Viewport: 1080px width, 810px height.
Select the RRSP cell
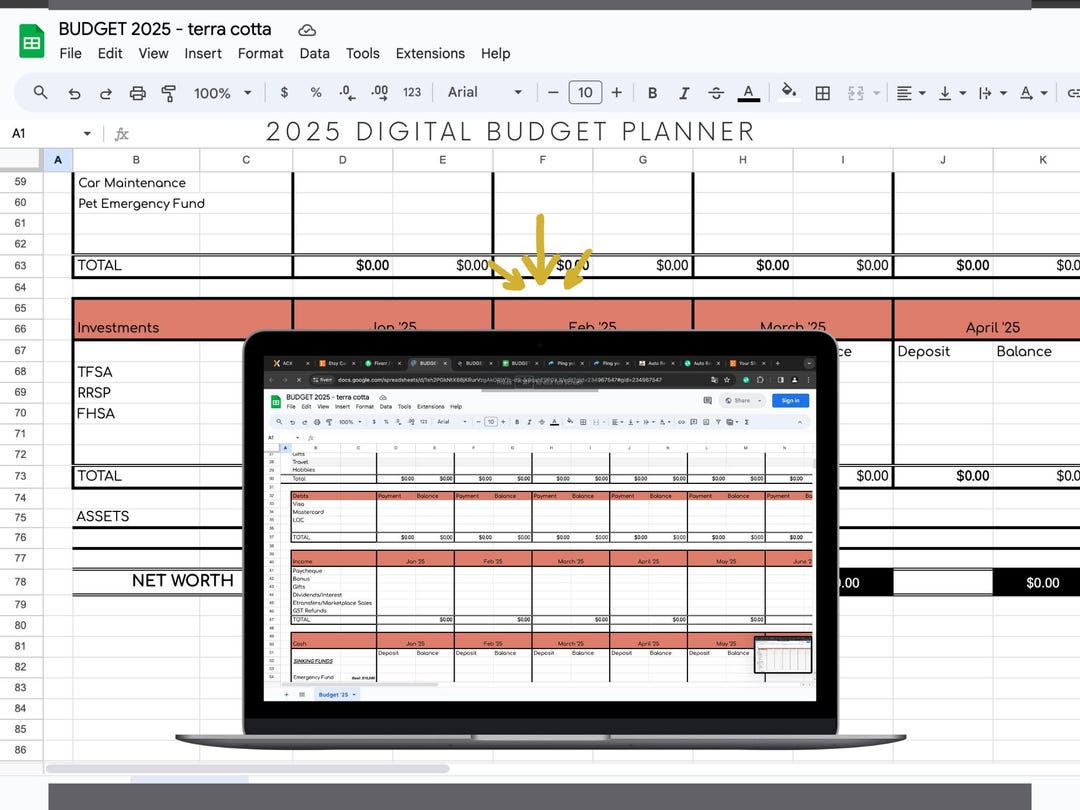[136, 393]
